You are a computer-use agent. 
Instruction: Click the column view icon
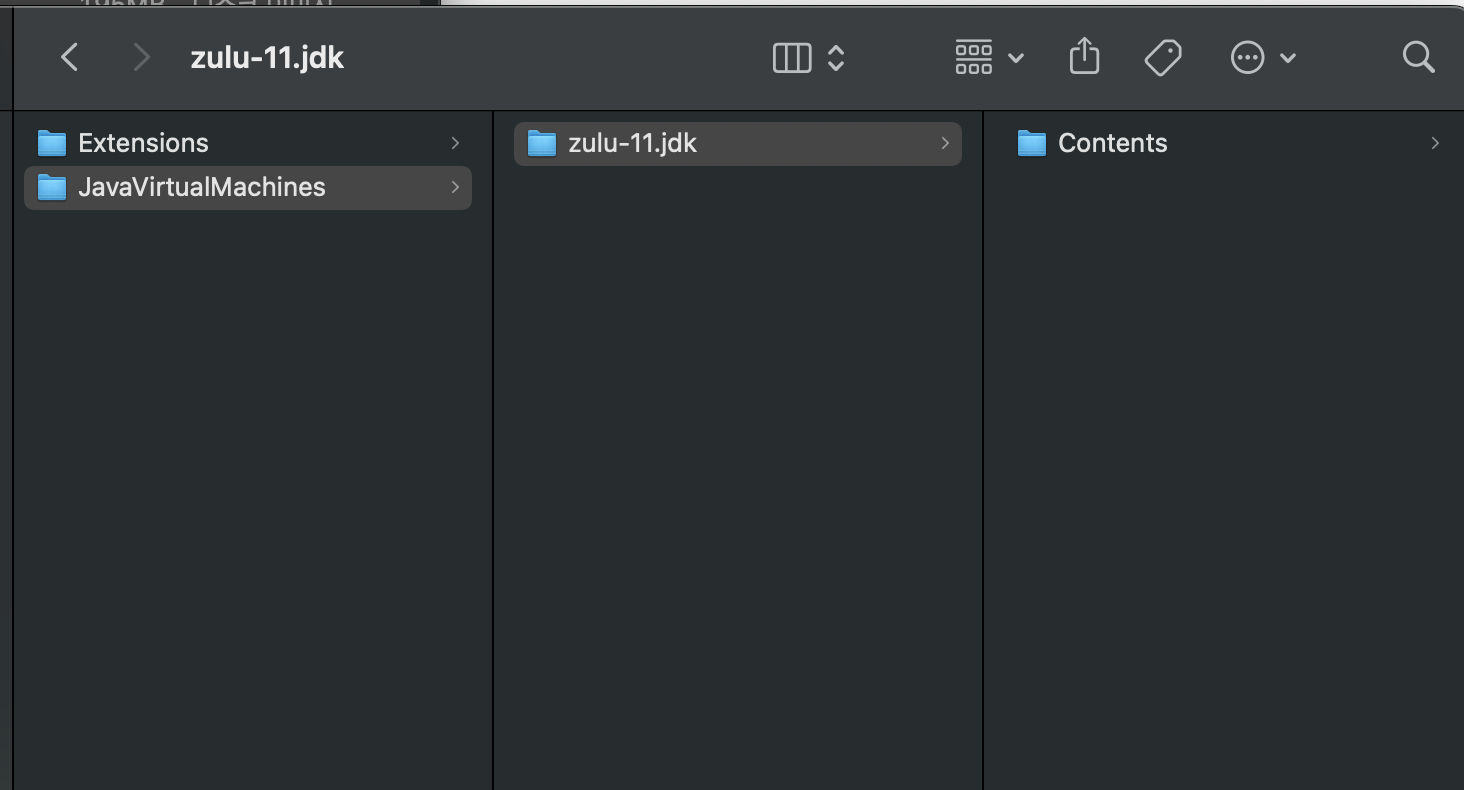[792, 58]
